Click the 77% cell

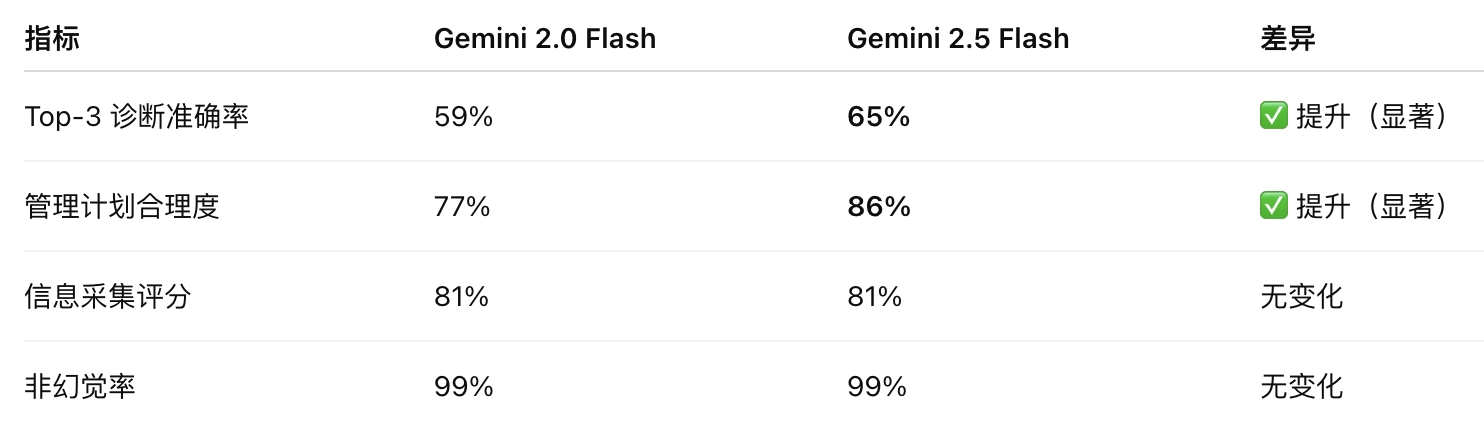click(x=462, y=207)
